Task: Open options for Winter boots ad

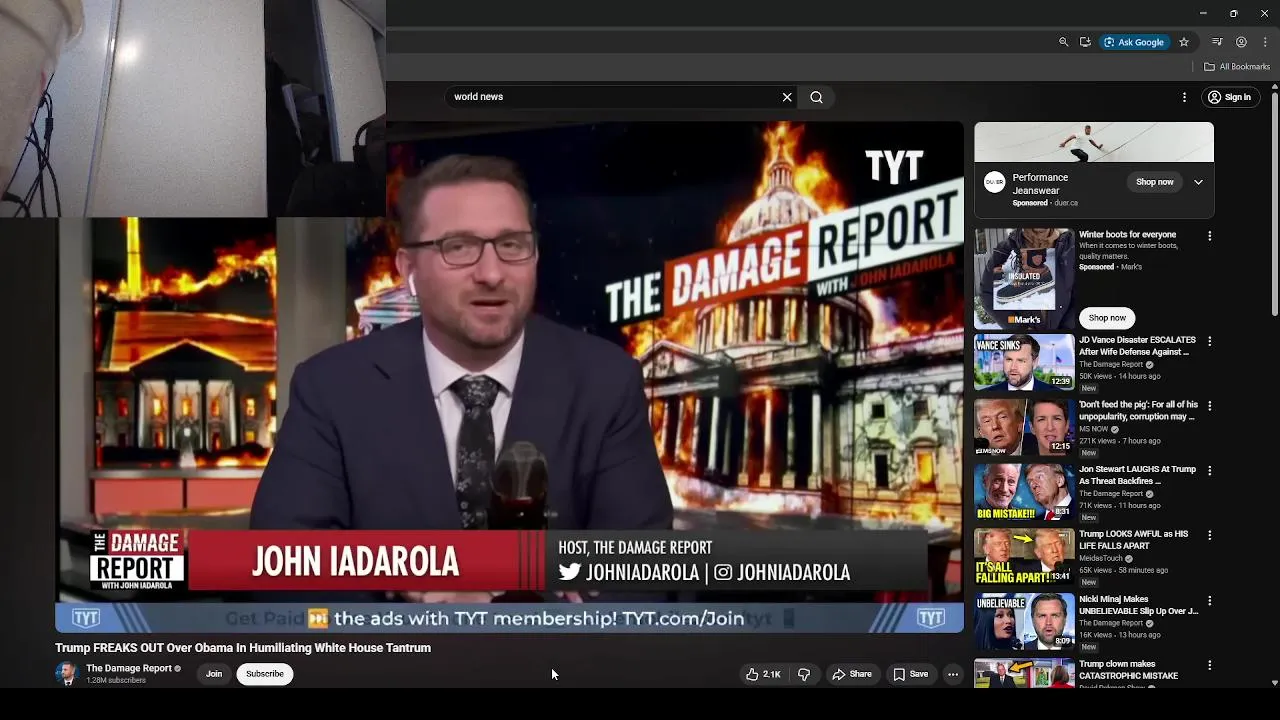Action: tap(1209, 236)
